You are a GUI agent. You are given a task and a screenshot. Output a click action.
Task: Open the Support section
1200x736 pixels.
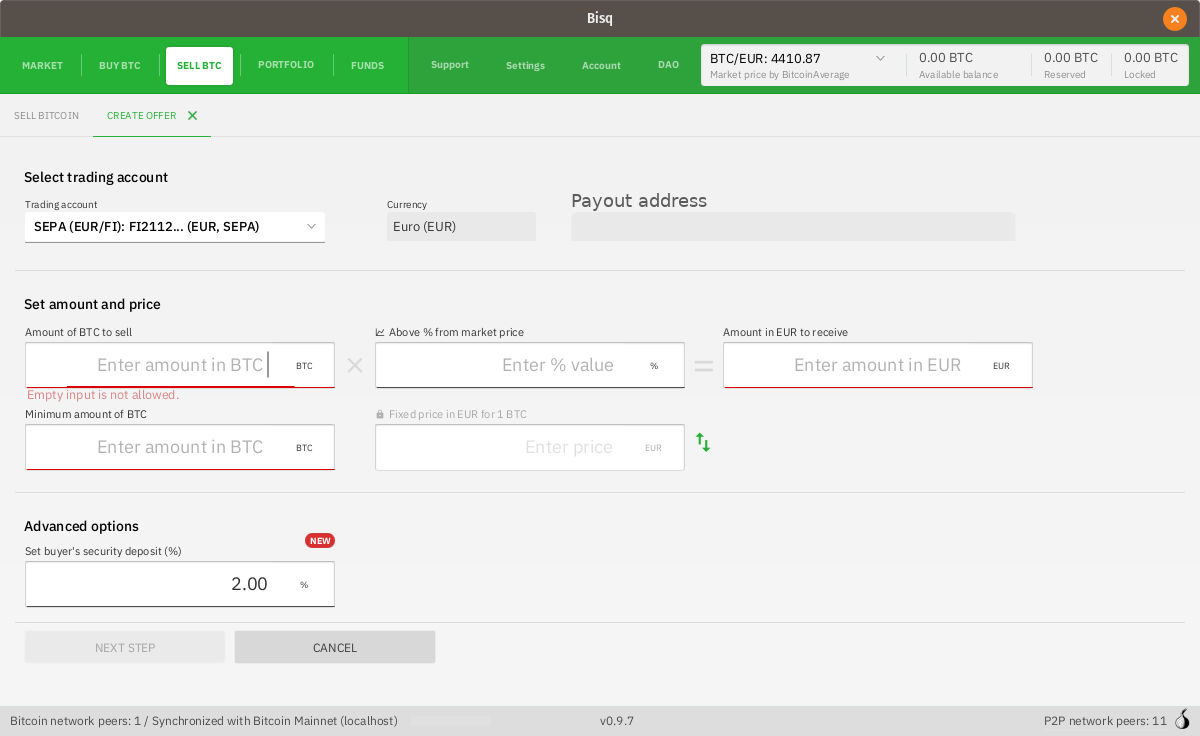(450, 65)
